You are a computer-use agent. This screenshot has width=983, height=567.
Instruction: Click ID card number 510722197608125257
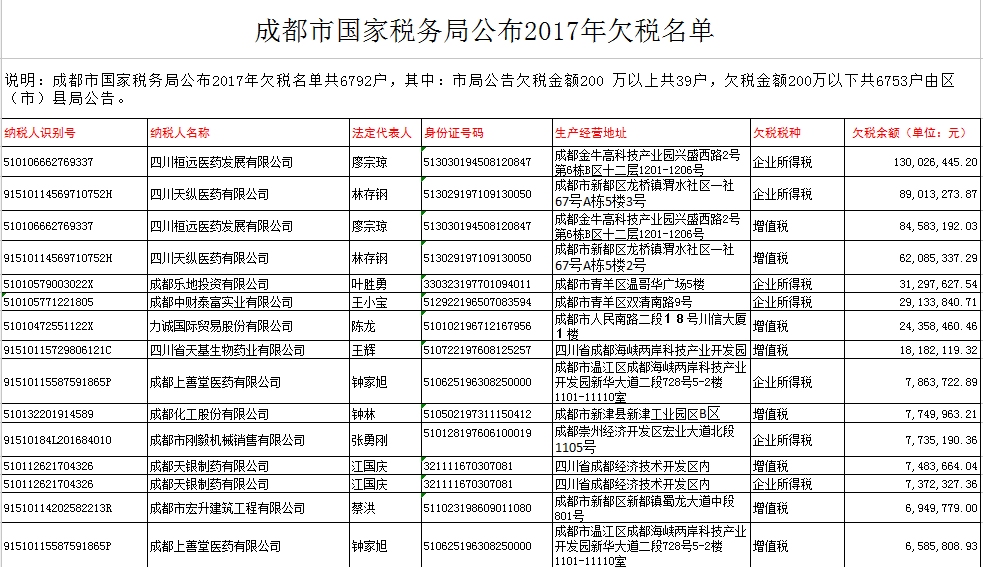coord(477,350)
